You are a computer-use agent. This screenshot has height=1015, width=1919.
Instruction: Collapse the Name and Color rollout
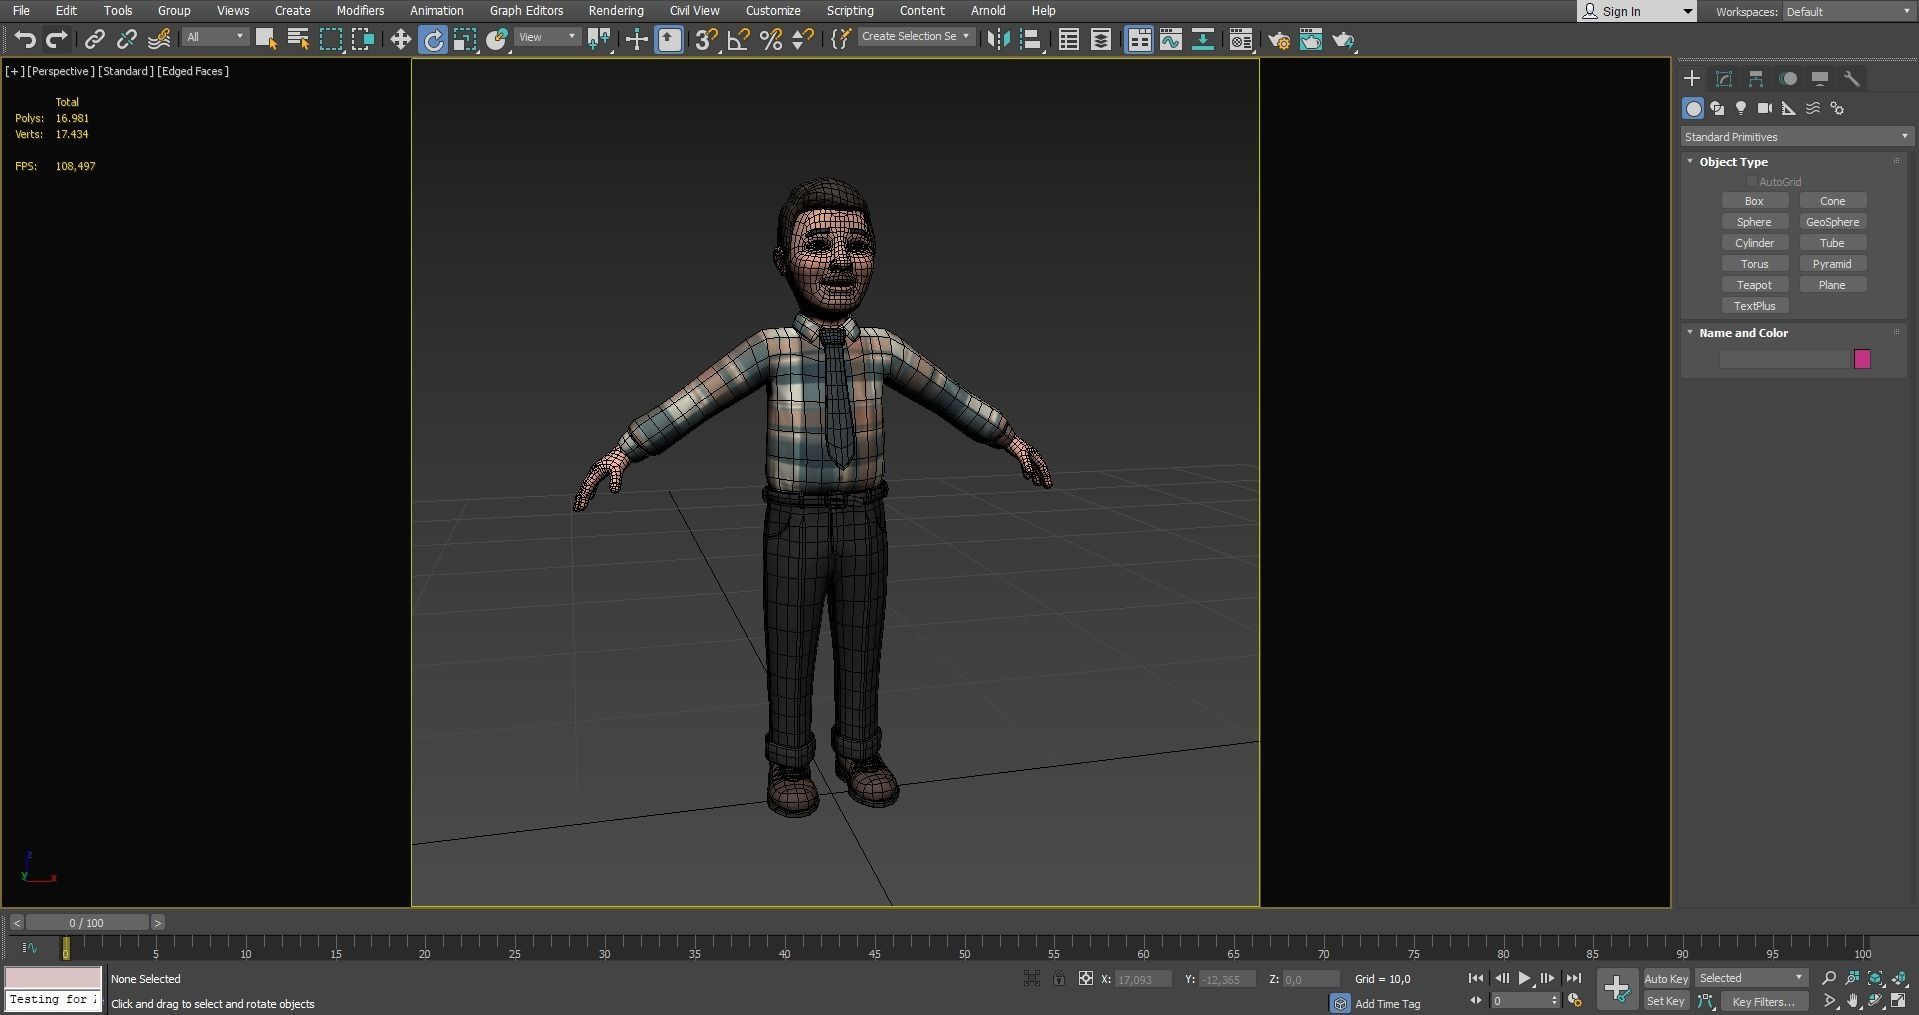pyautogui.click(x=1690, y=332)
